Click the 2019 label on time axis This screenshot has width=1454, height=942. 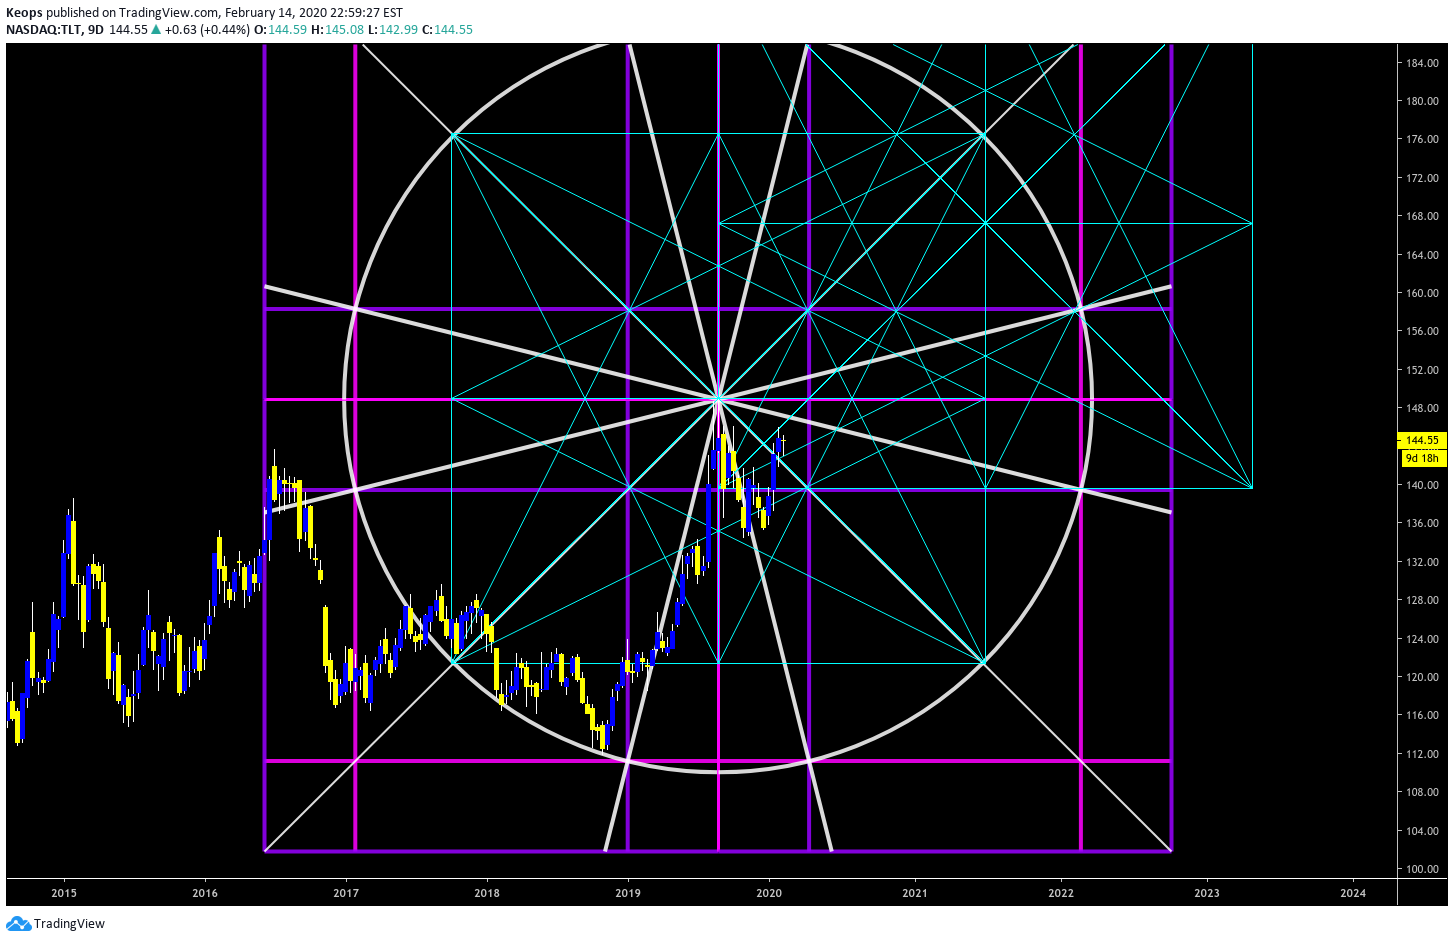(x=628, y=893)
